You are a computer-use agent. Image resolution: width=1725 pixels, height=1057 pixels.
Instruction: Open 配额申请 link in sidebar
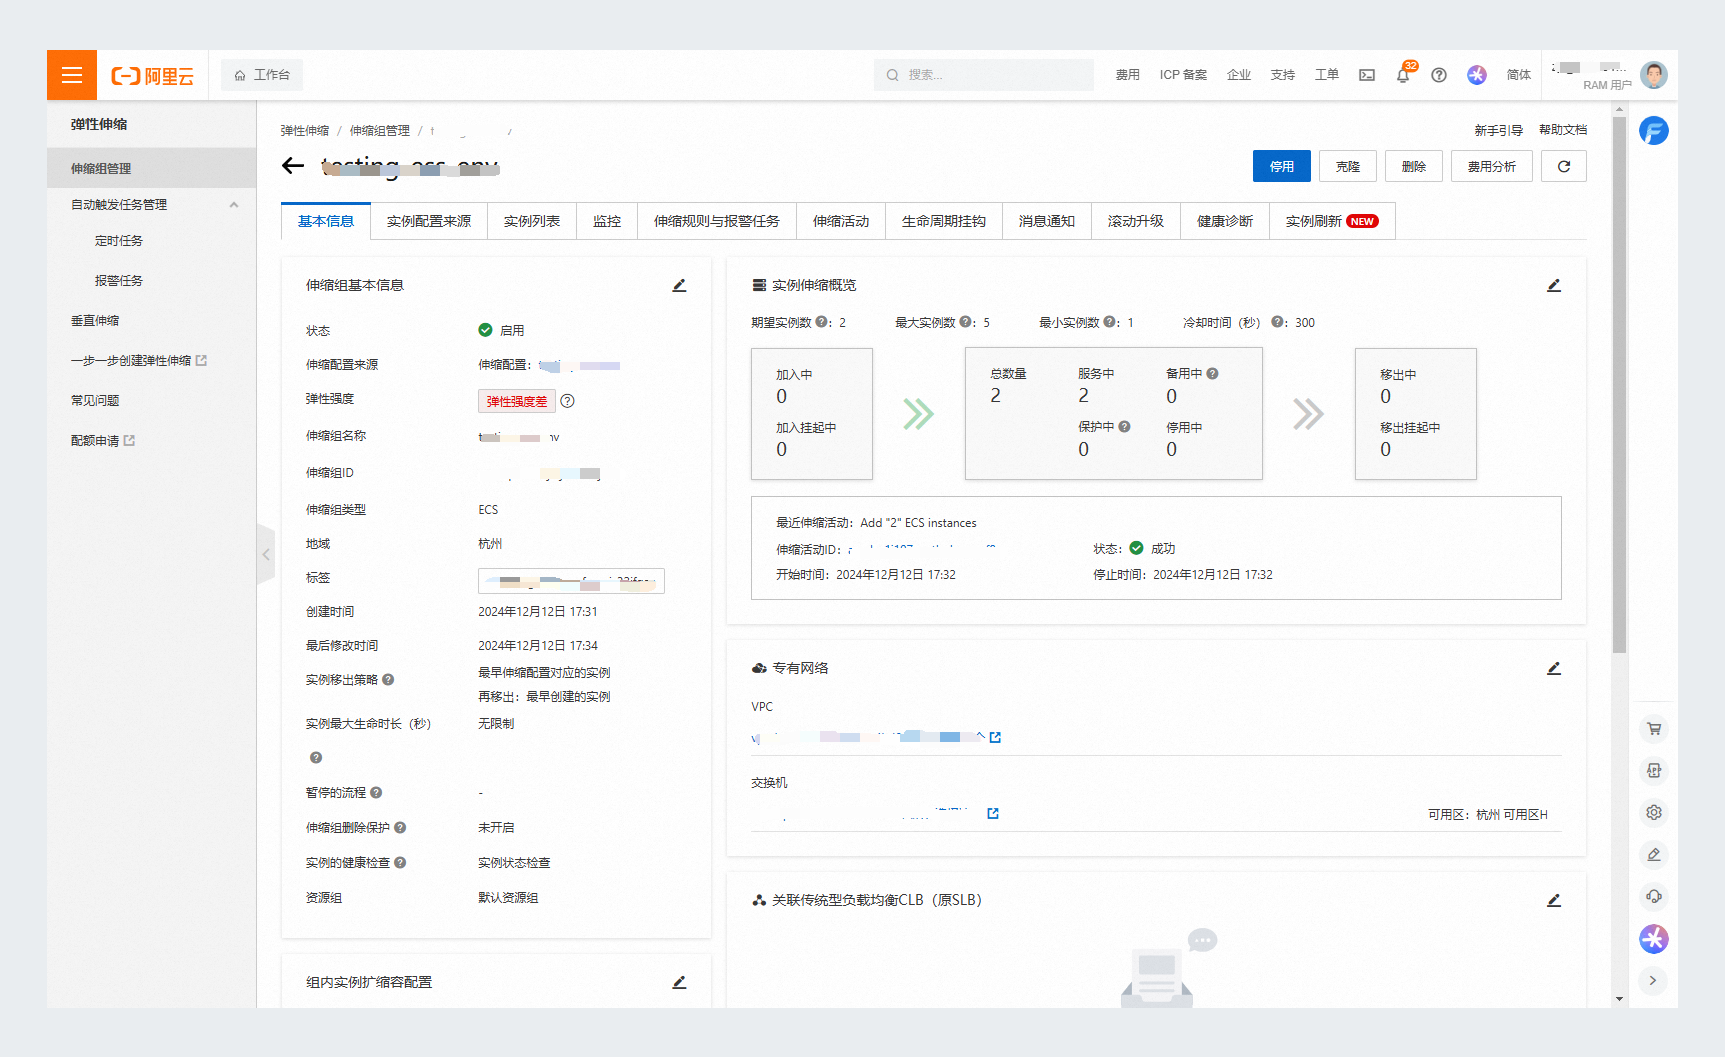click(103, 441)
